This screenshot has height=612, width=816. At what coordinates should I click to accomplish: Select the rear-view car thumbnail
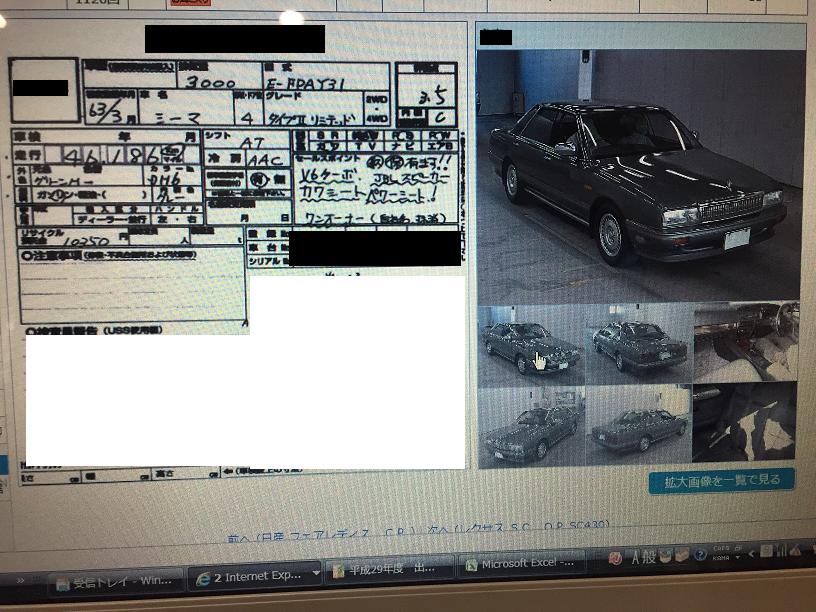[638, 345]
